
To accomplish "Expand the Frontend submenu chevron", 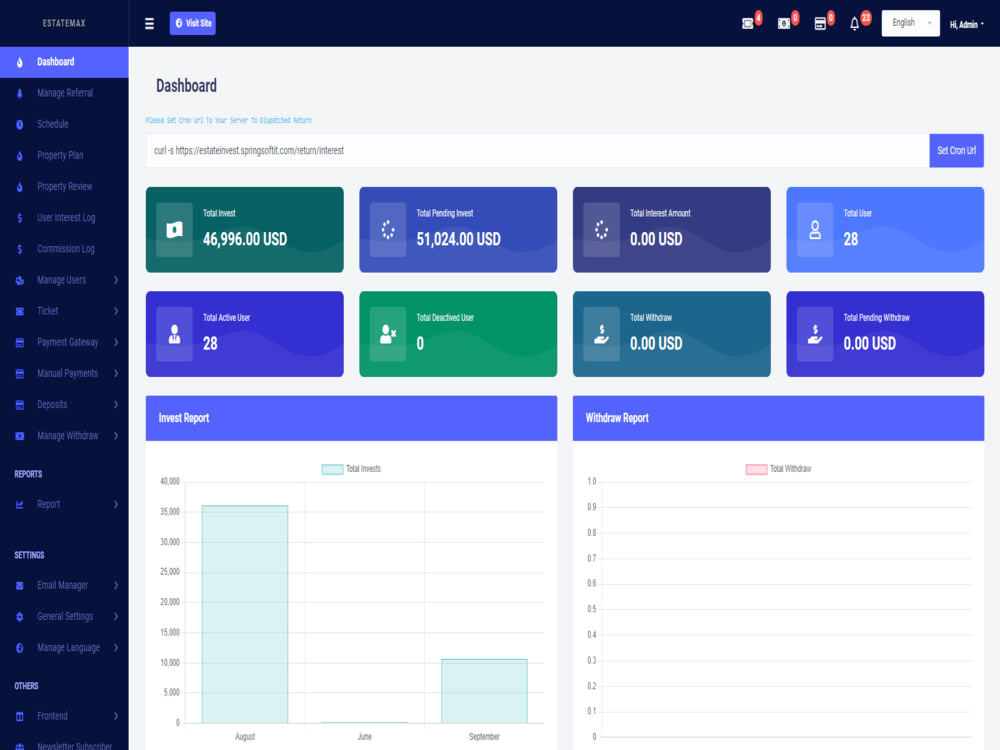I will (x=115, y=716).
